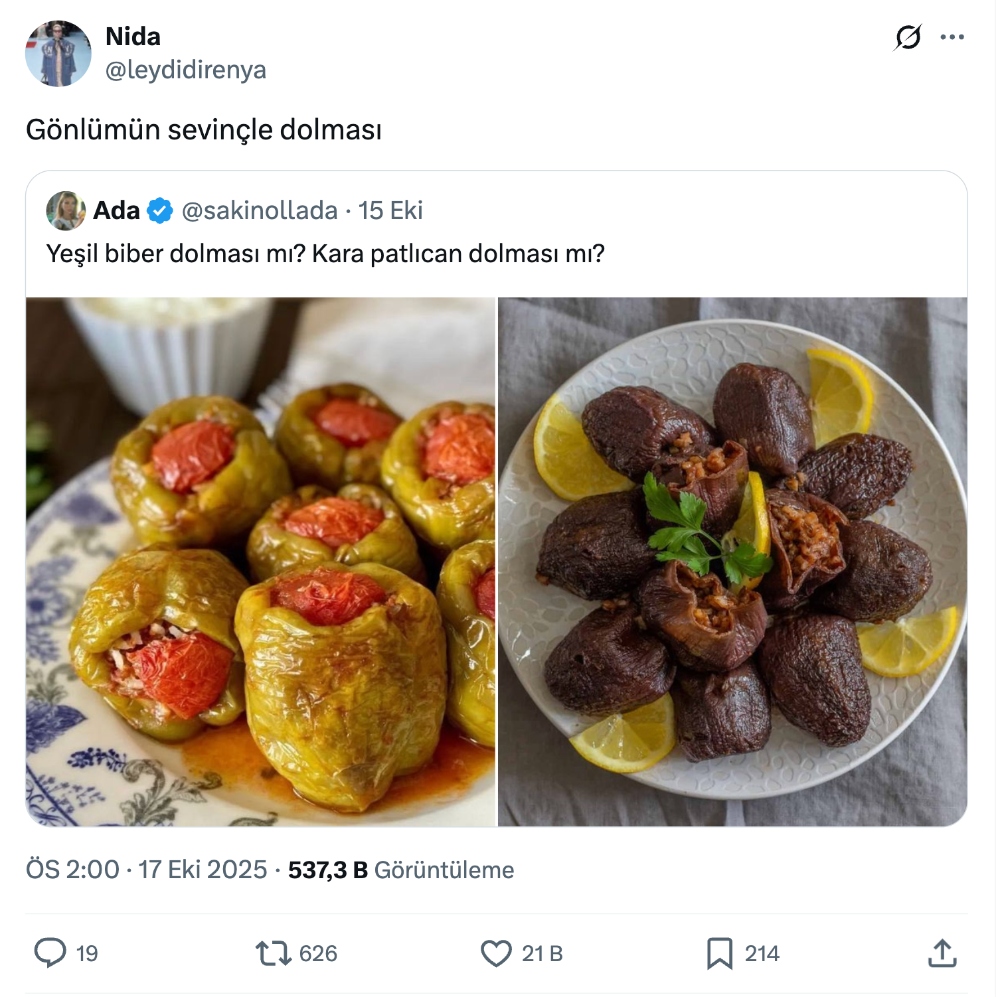
Task: Click the quoted post's 15 Eki date
Action: point(391,211)
